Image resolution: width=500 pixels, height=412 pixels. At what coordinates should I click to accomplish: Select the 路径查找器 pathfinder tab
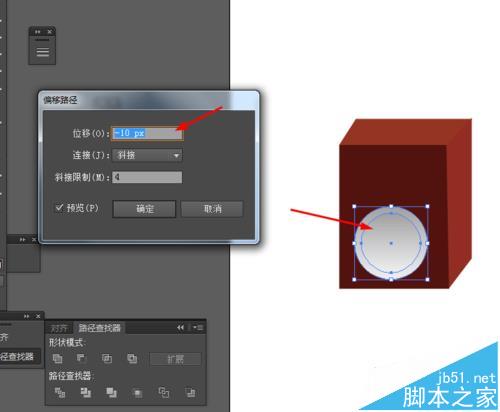(x=99, y=328)
